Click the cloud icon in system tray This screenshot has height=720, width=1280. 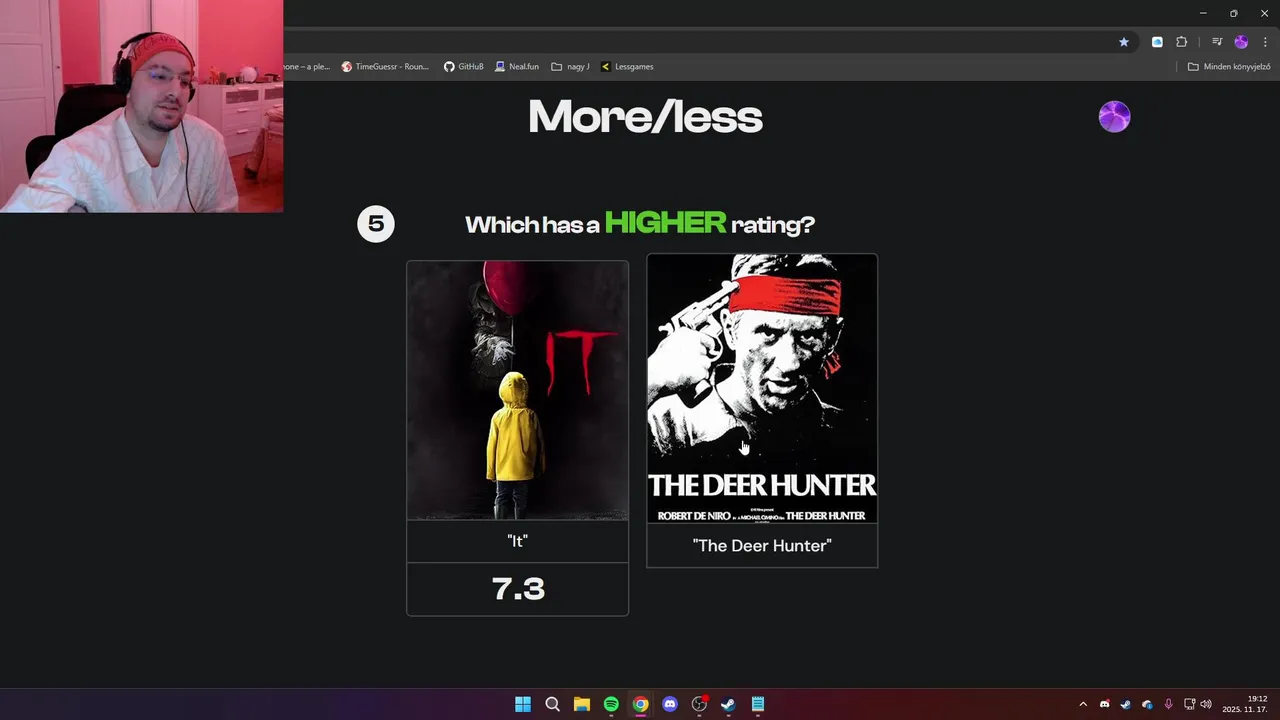click(x=1147, y=704)
